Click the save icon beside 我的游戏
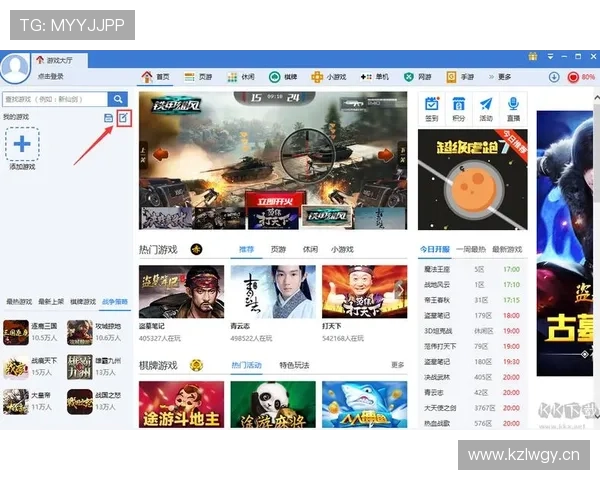This screenshot has width=600, height=480. (x=108, y=118)
